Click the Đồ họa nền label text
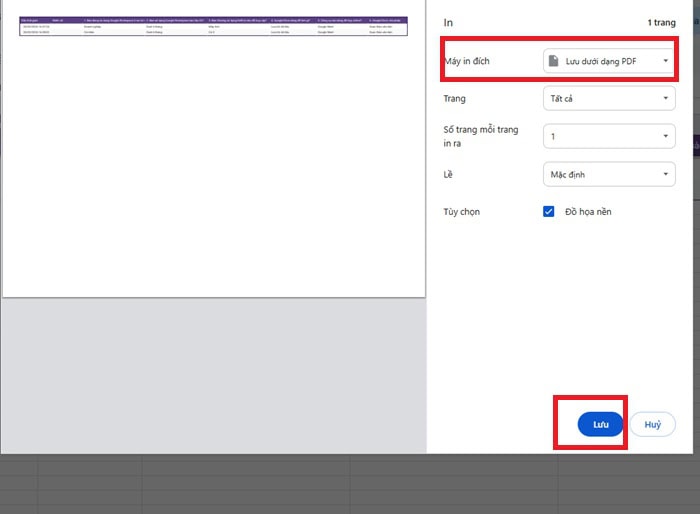Screen dimensions: 700x514 [x=588, y=212]
